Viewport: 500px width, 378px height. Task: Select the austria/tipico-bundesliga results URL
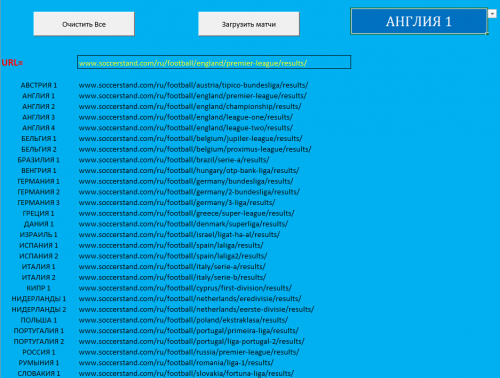(x=193, y=85)
